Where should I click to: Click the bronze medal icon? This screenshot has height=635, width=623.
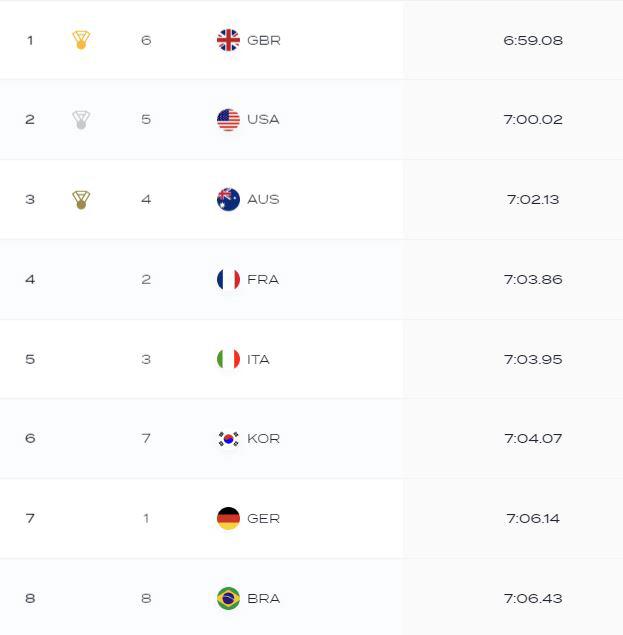pyautogui.click(x=81, y=200)
